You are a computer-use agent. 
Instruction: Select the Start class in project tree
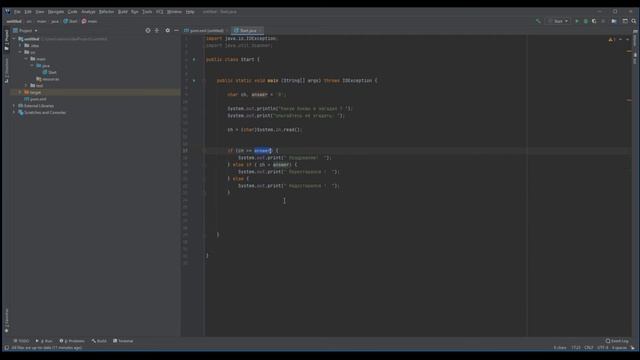[x=50, y=72]
